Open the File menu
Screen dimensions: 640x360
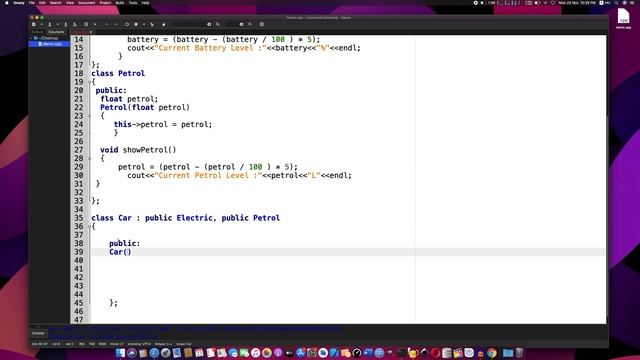tap(31, 2)
